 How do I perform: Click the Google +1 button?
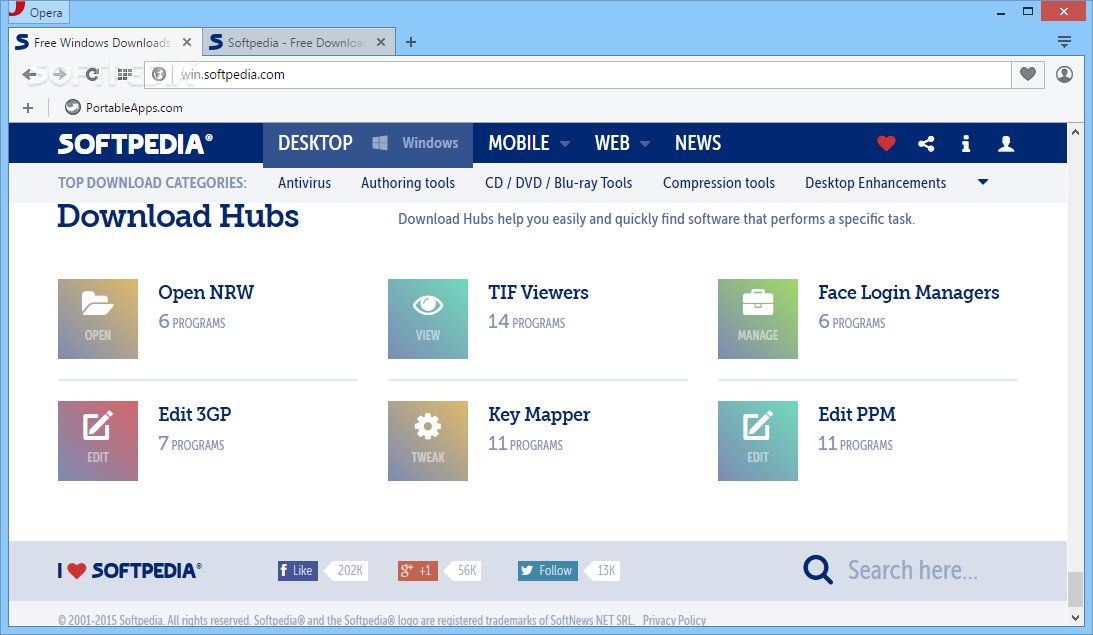pos(418,570)
